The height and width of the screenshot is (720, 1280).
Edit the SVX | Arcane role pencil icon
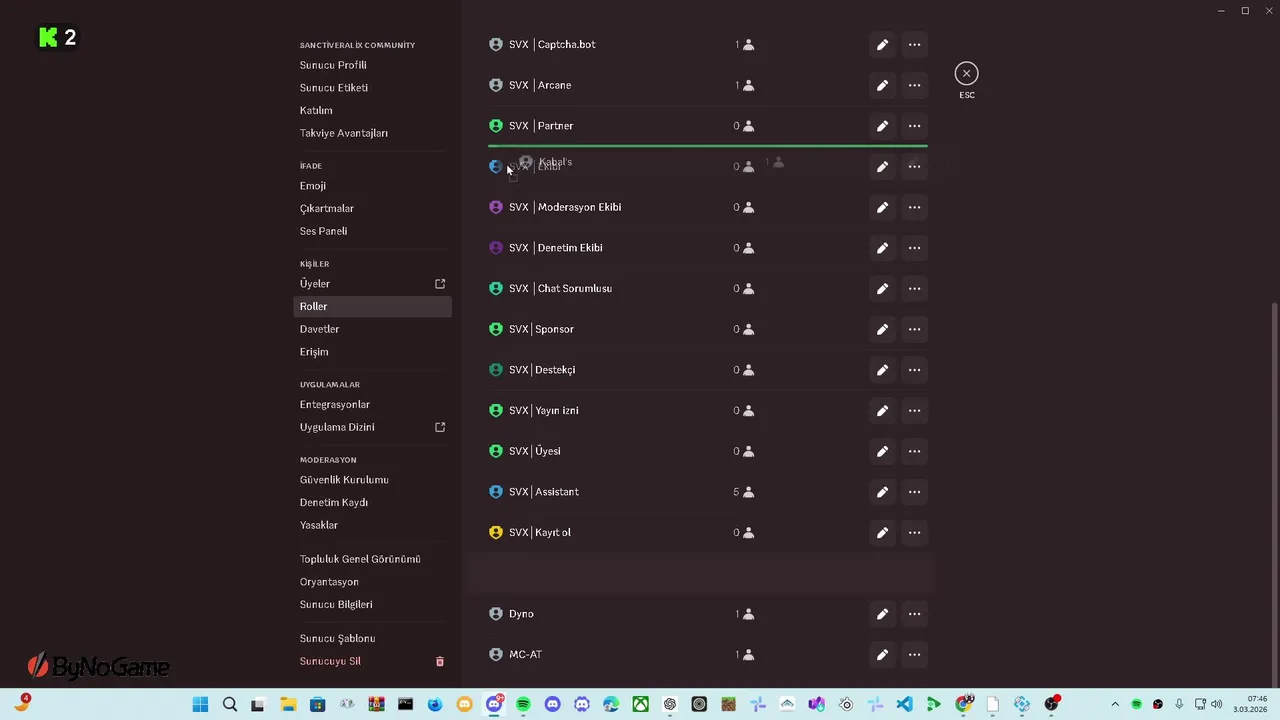coord(882,85)
